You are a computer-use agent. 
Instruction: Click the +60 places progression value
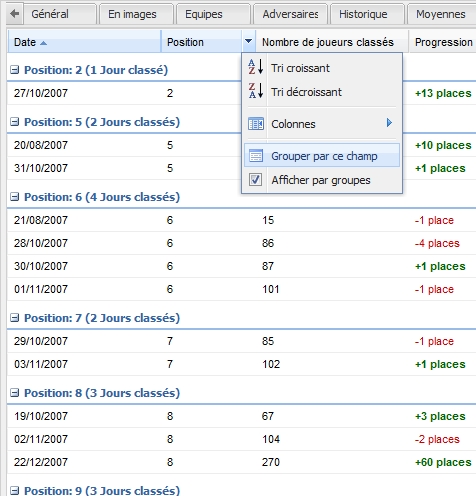[x=443, y=462]
